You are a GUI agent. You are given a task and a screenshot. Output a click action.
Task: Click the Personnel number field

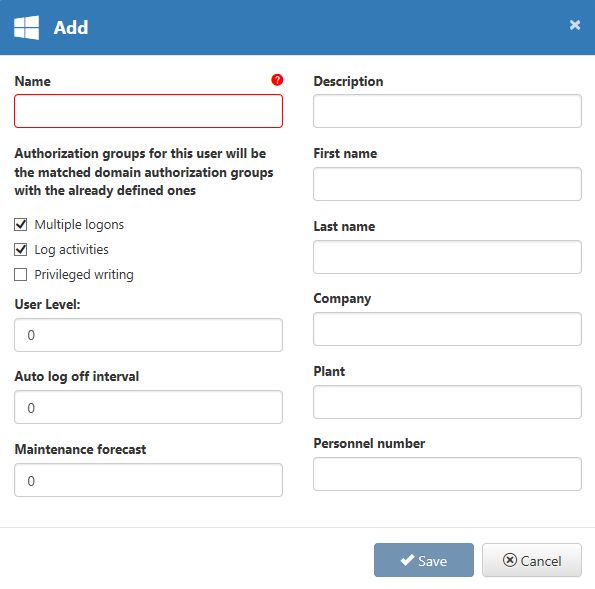tap(447, 474)
